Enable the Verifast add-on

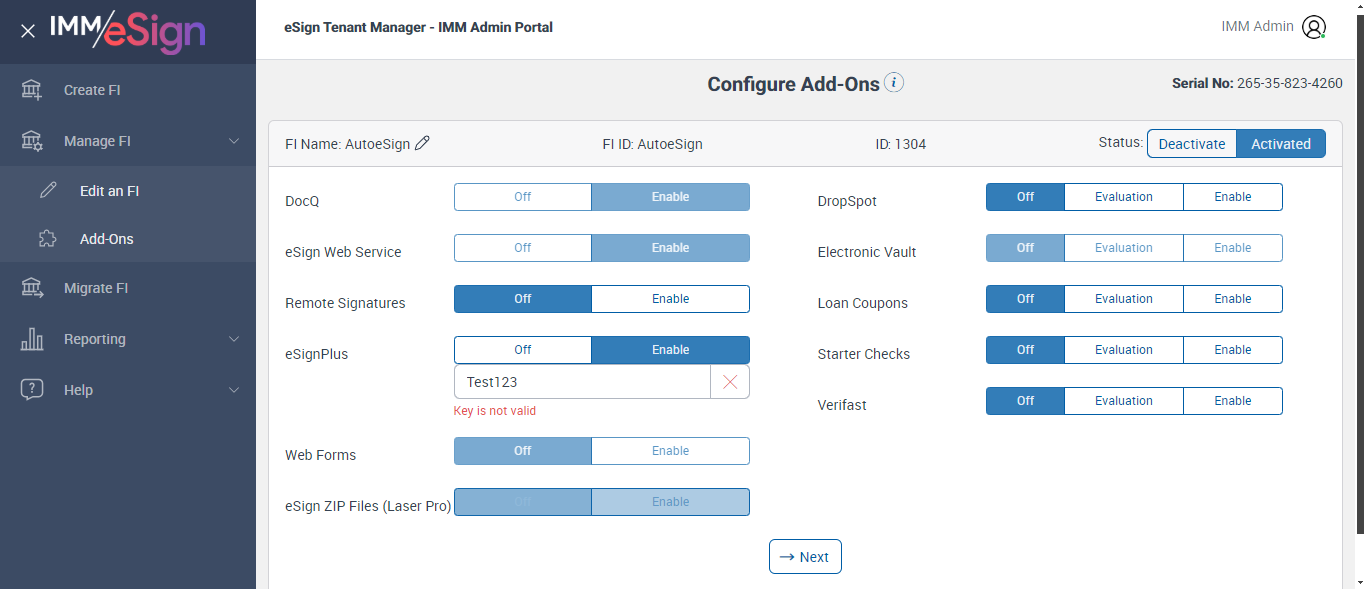[x=1232, y=401]
